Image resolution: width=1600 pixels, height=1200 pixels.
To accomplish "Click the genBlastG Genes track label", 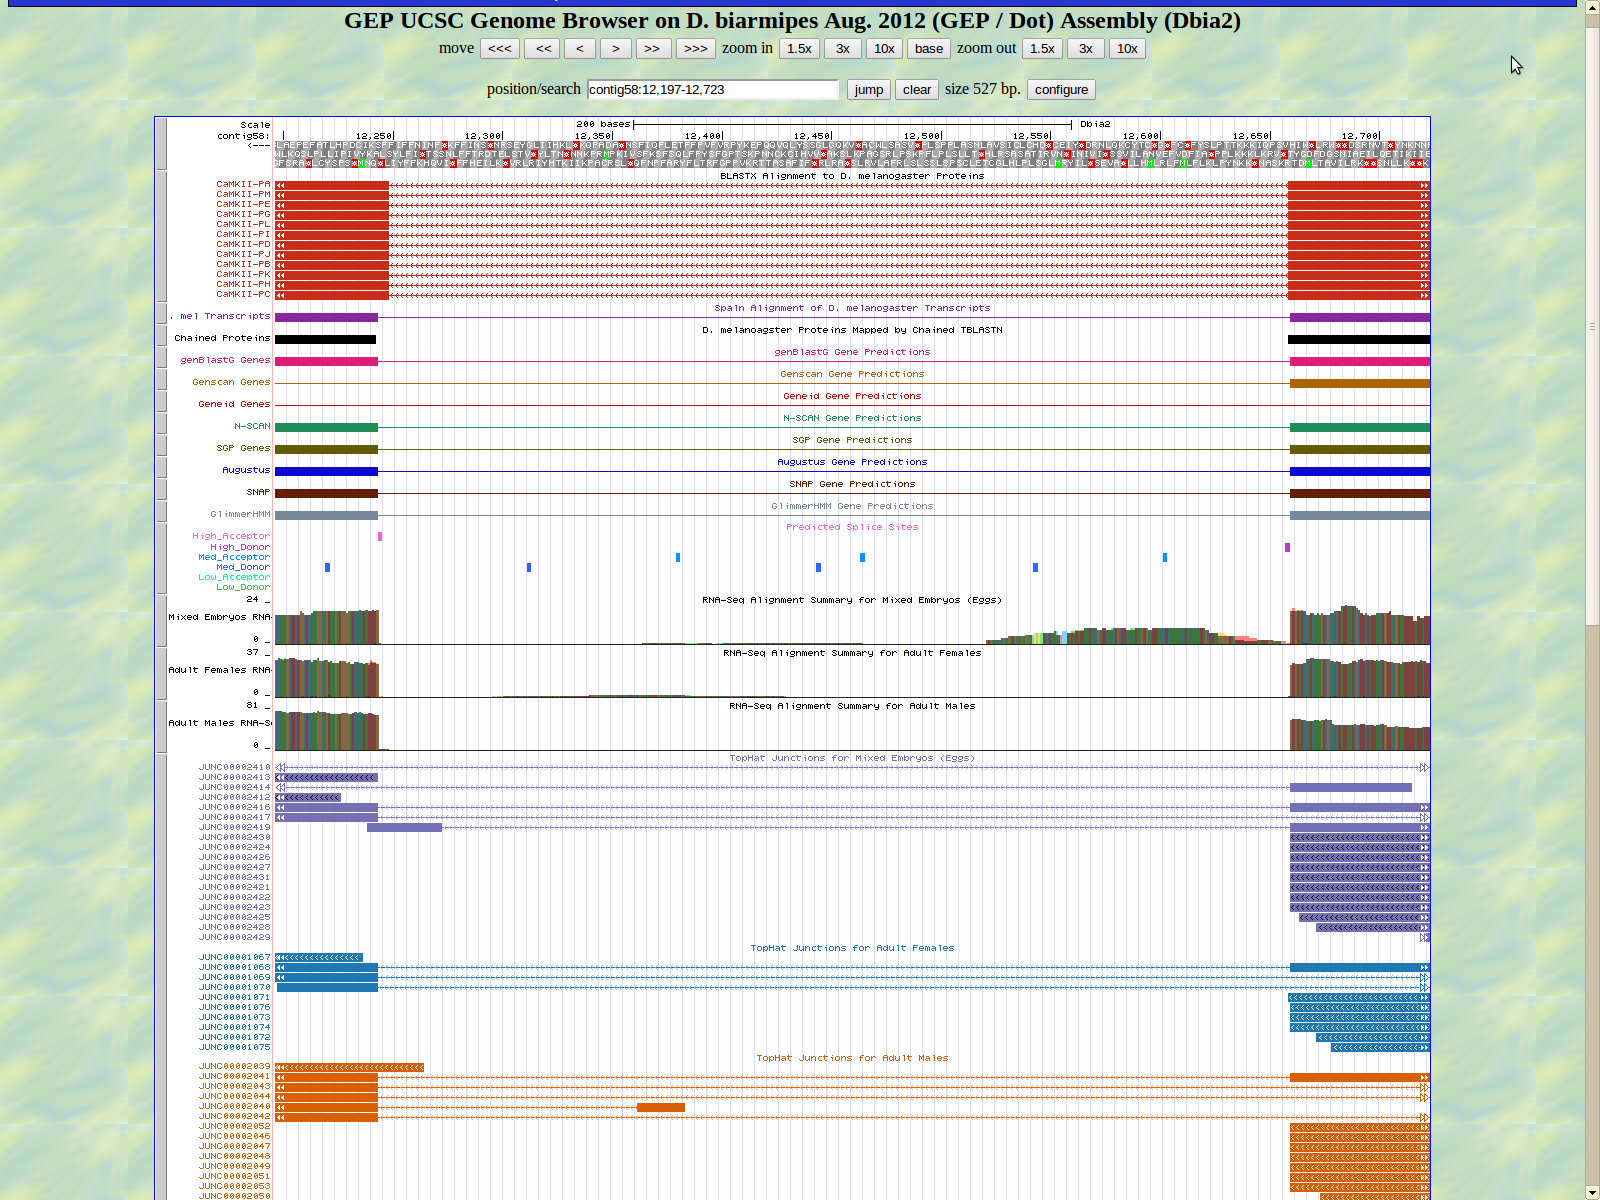I will click(x=225, y=360).
